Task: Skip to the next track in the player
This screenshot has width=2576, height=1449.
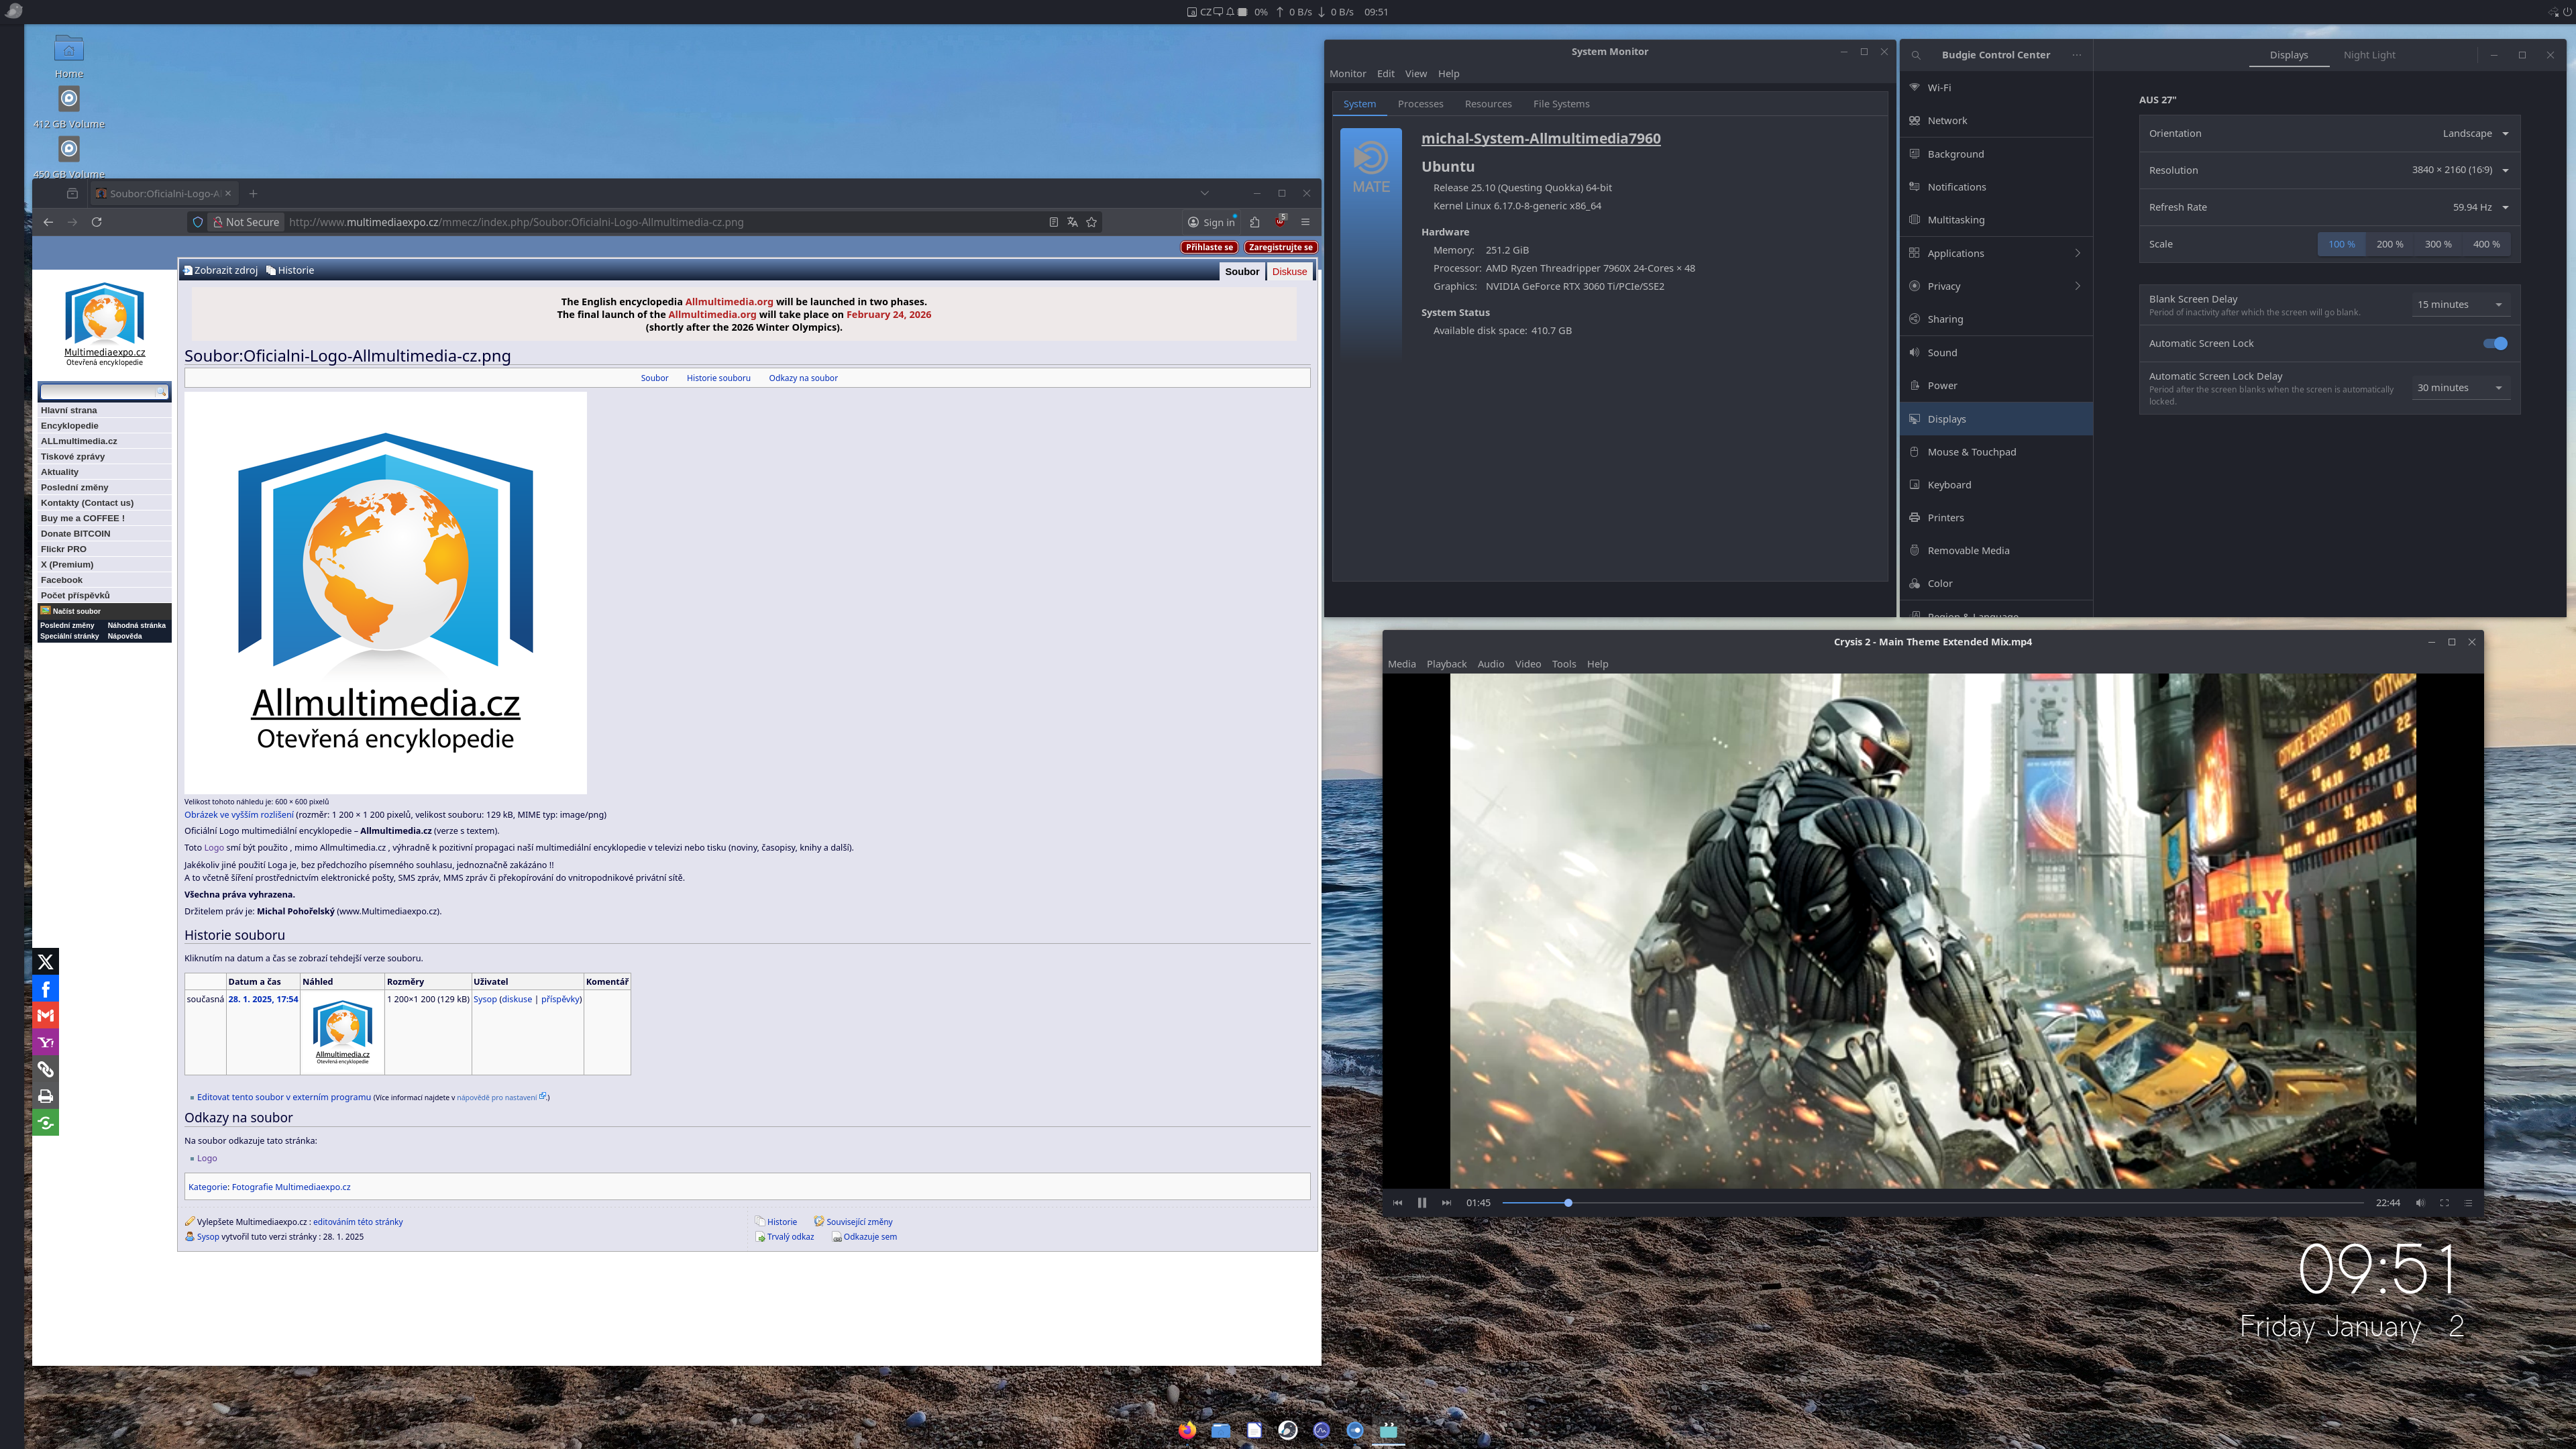Action: [1446, 1203]
